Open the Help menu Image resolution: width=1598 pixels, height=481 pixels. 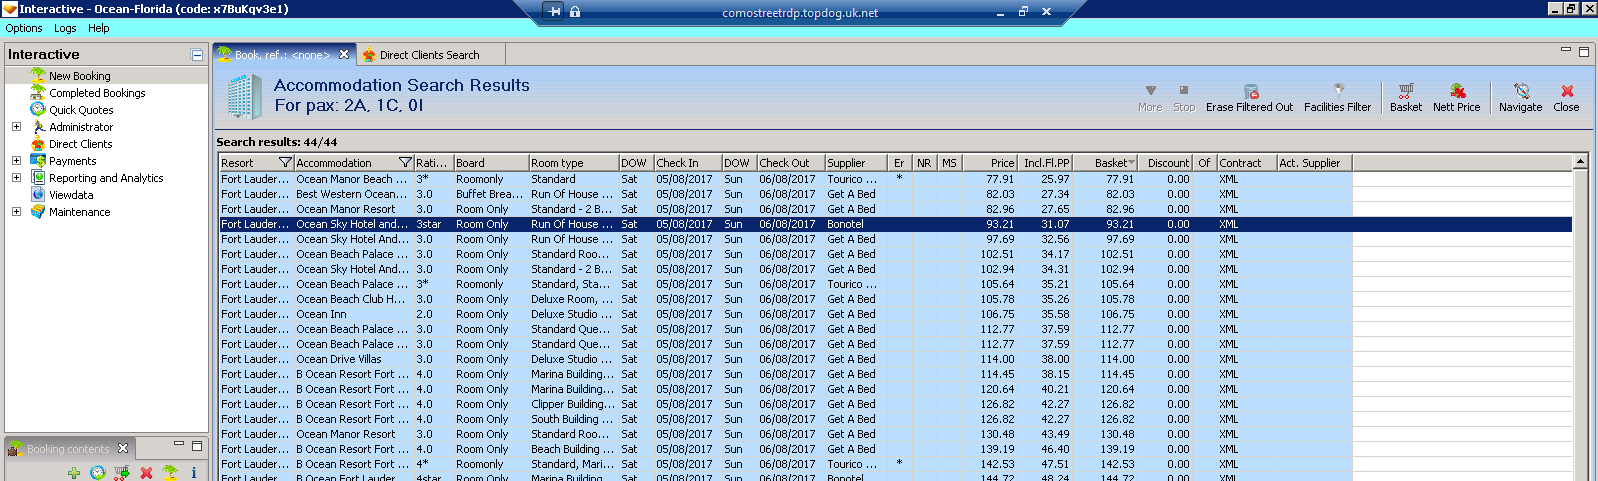(x=98, y=28)
